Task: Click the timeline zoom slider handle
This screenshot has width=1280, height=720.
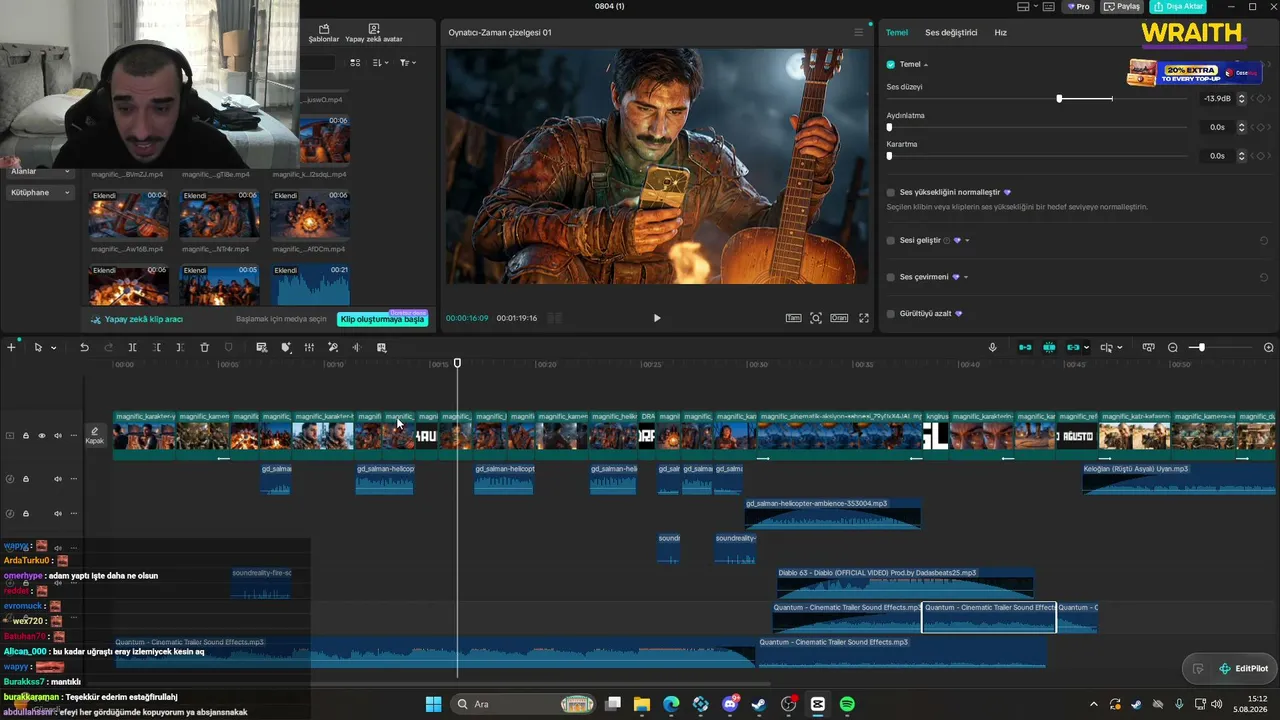Action: (1201, 347)
